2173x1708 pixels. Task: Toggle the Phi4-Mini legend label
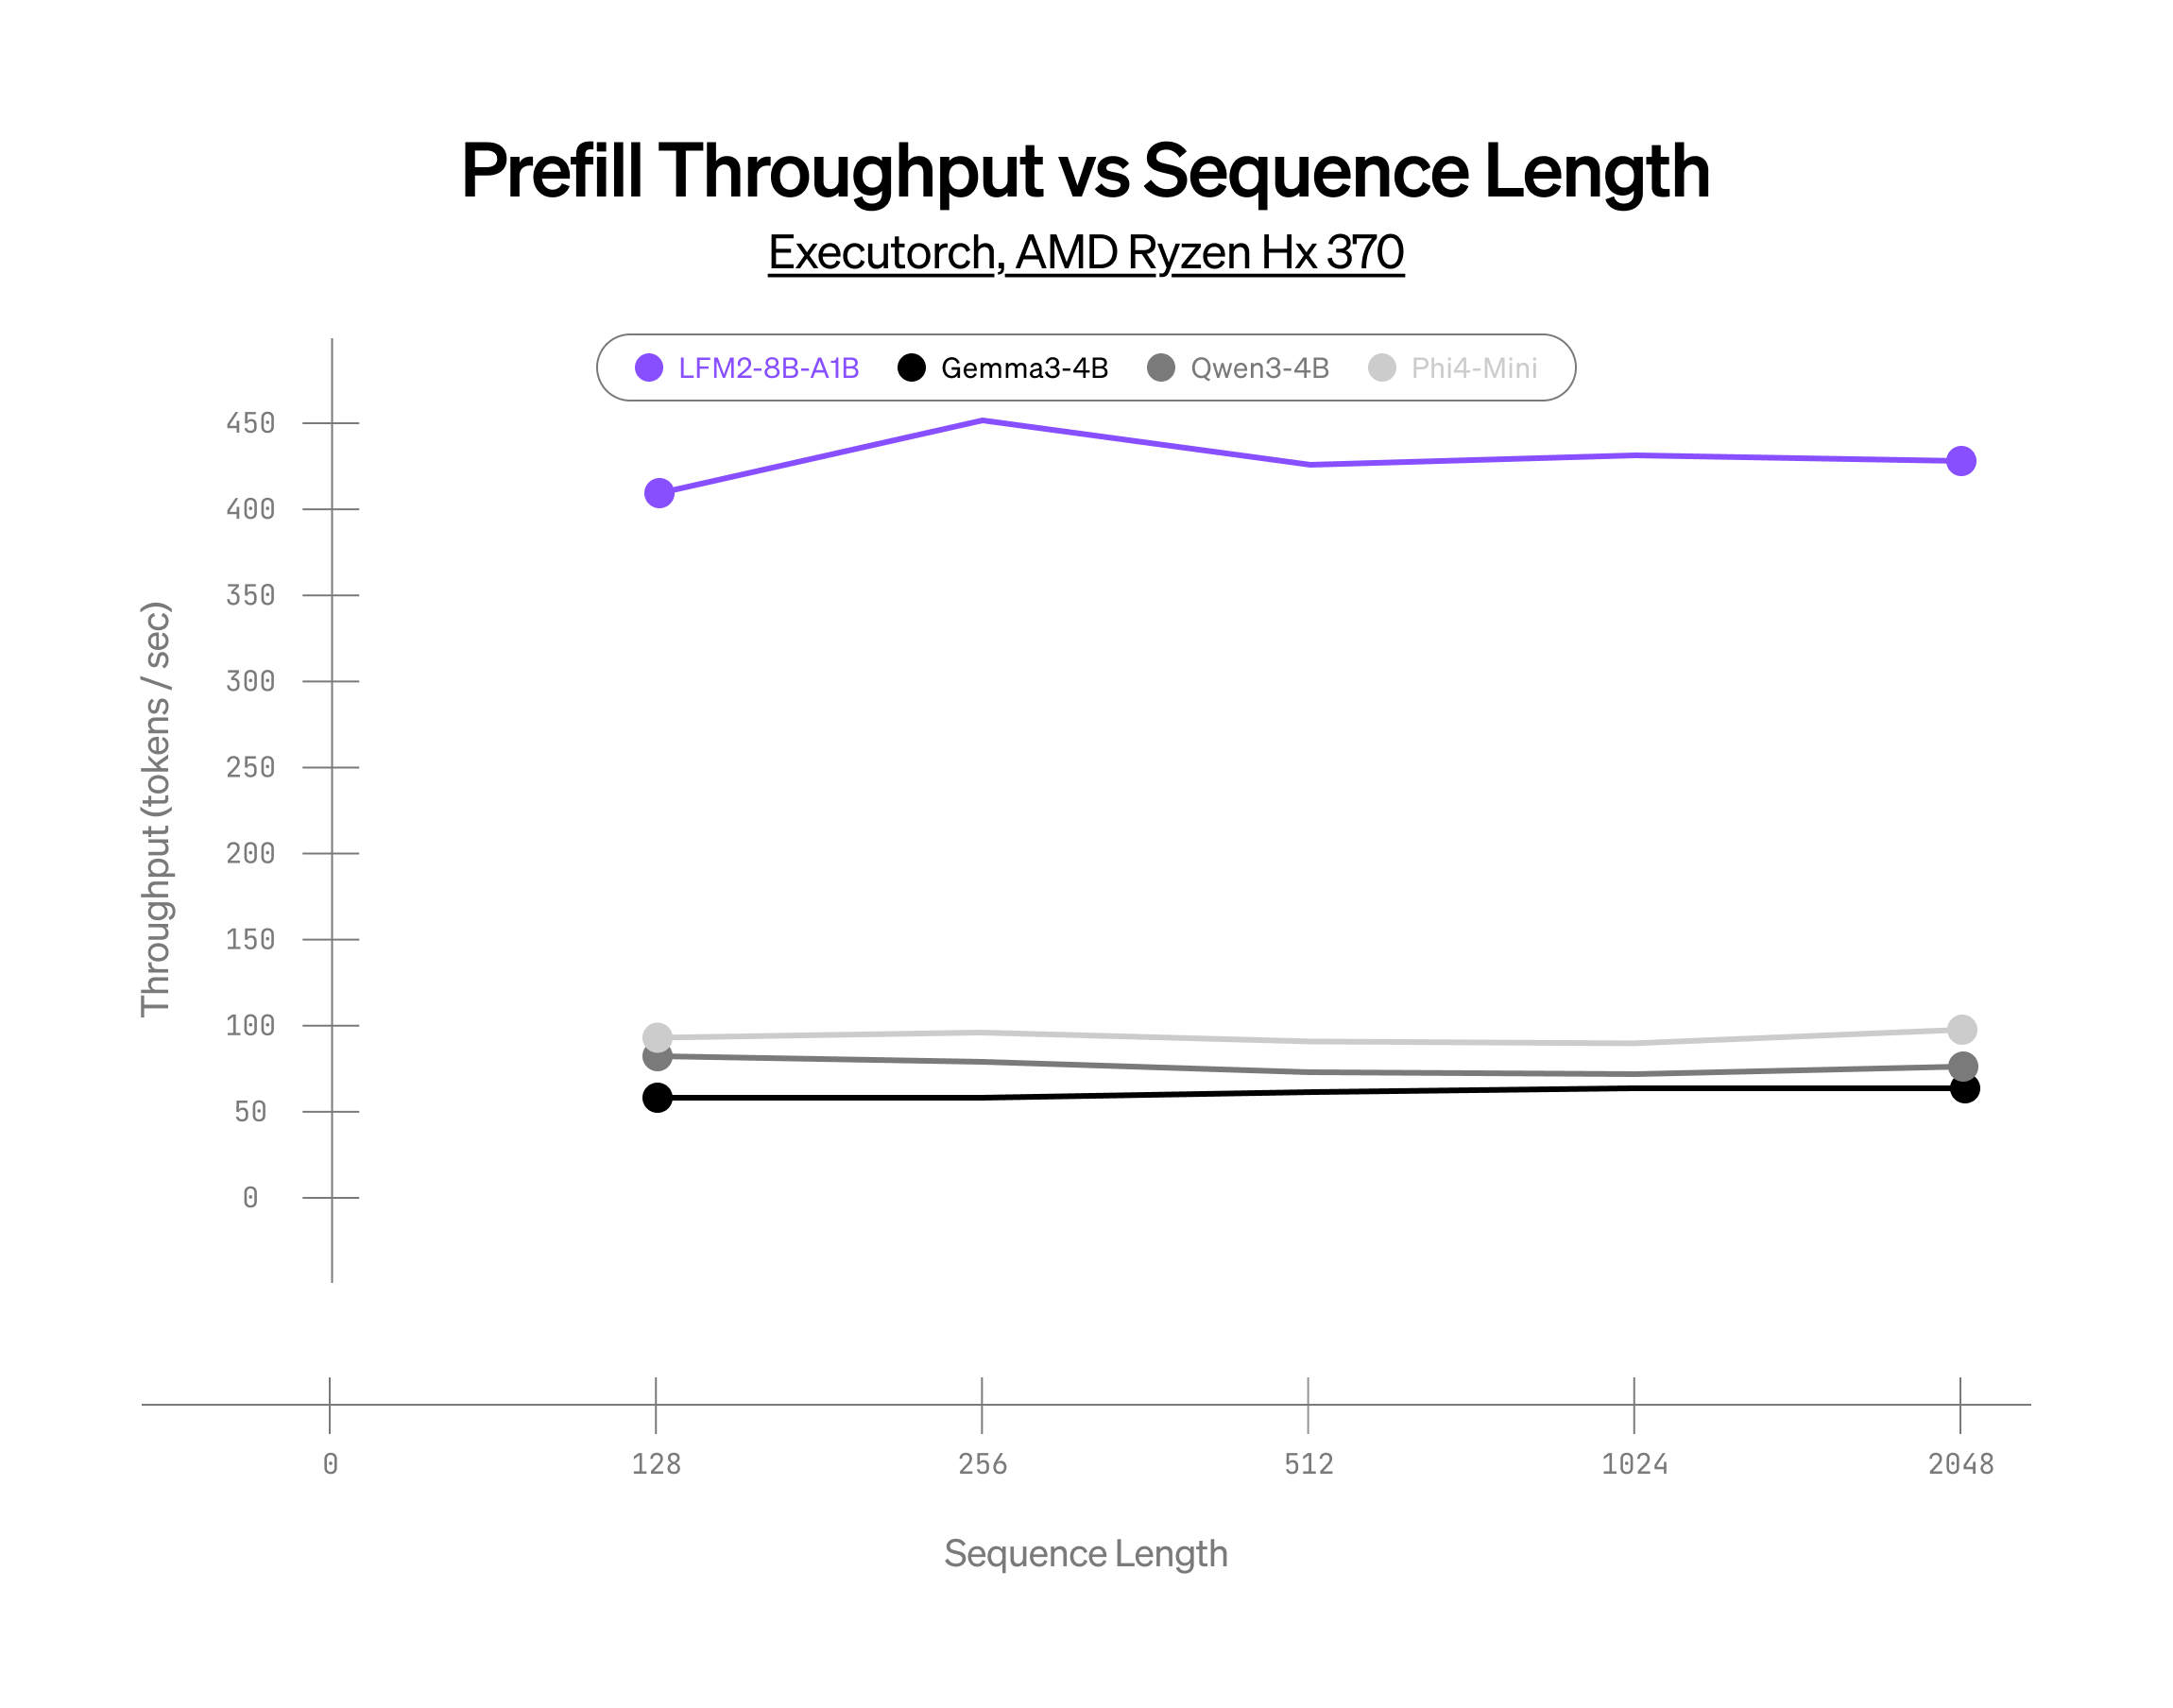(1473, 368)
